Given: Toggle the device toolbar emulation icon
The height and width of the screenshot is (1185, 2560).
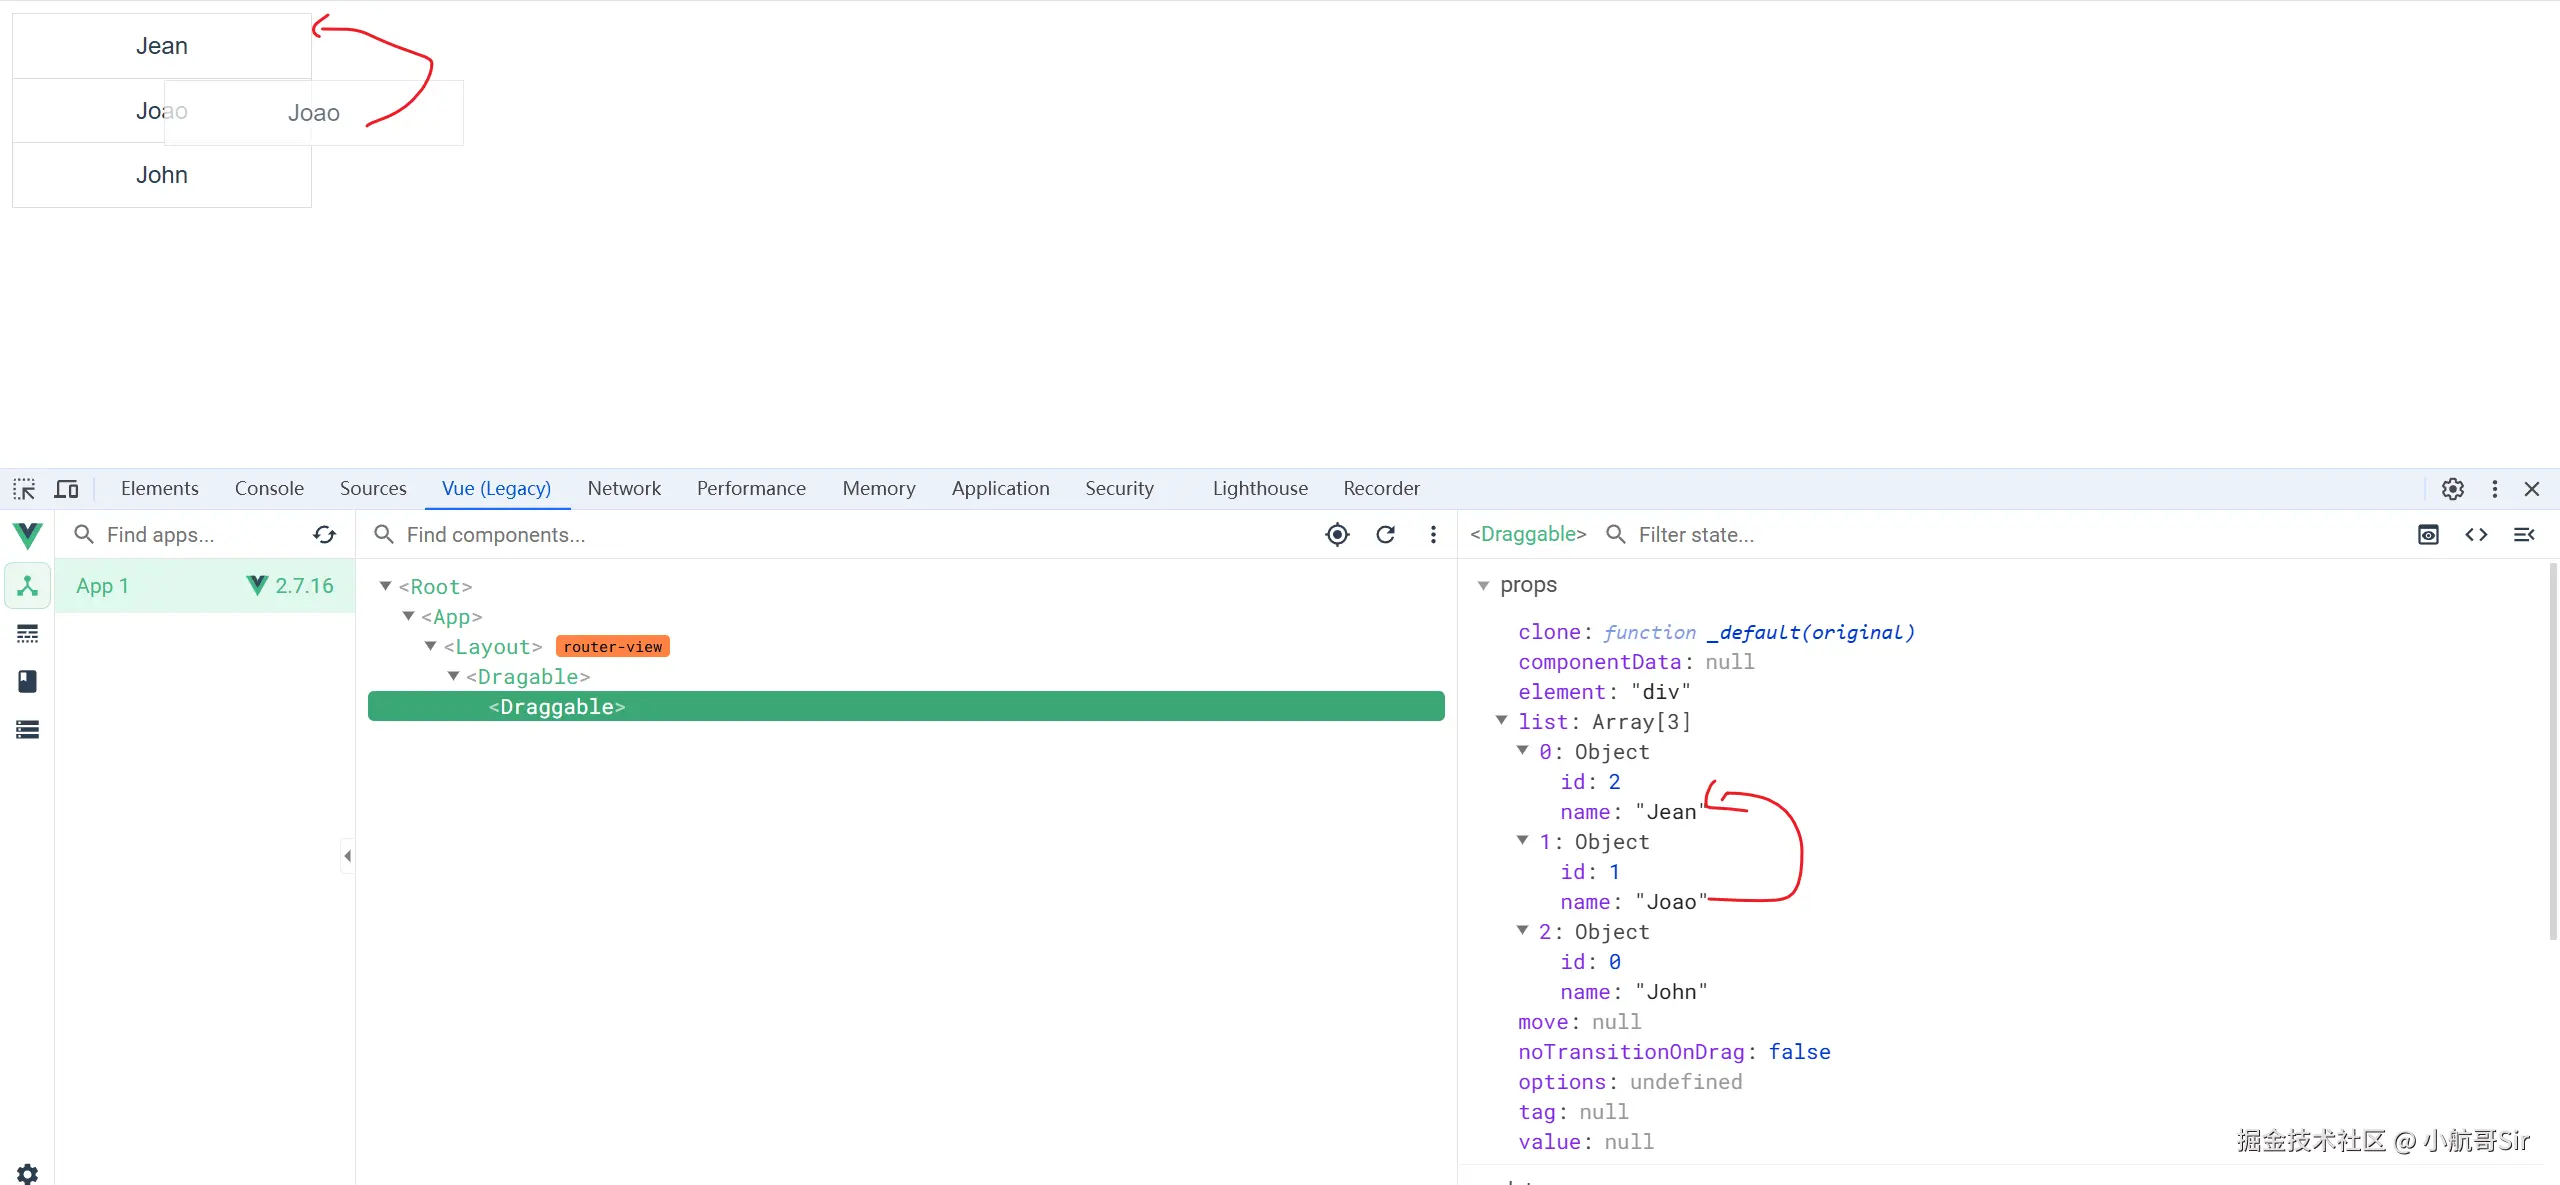Looking at the screenshot, I should [x=67, y=489].
